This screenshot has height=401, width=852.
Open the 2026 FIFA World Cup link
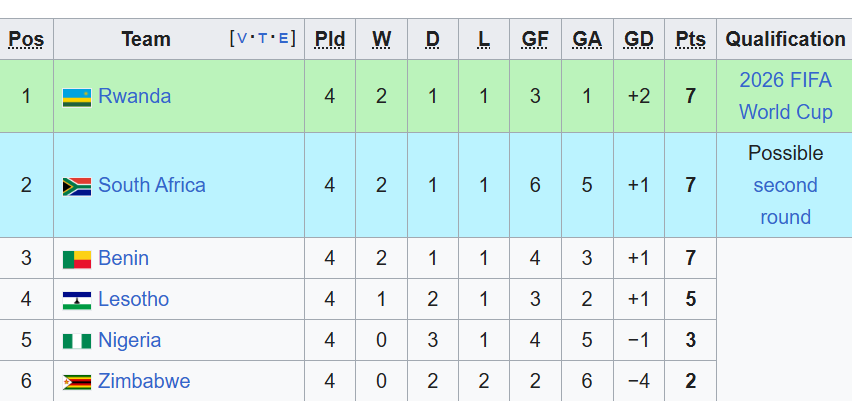pyautogui.click(x=785, y=96)
